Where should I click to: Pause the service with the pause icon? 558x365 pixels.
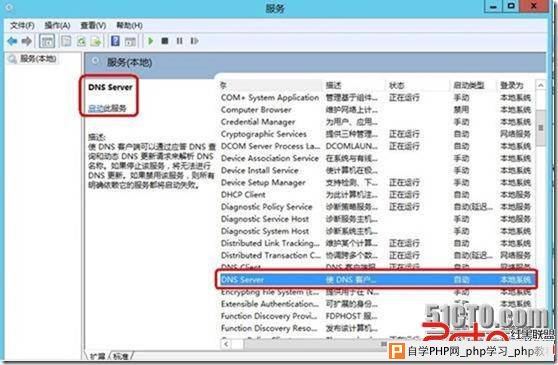[x=179, y=41]
